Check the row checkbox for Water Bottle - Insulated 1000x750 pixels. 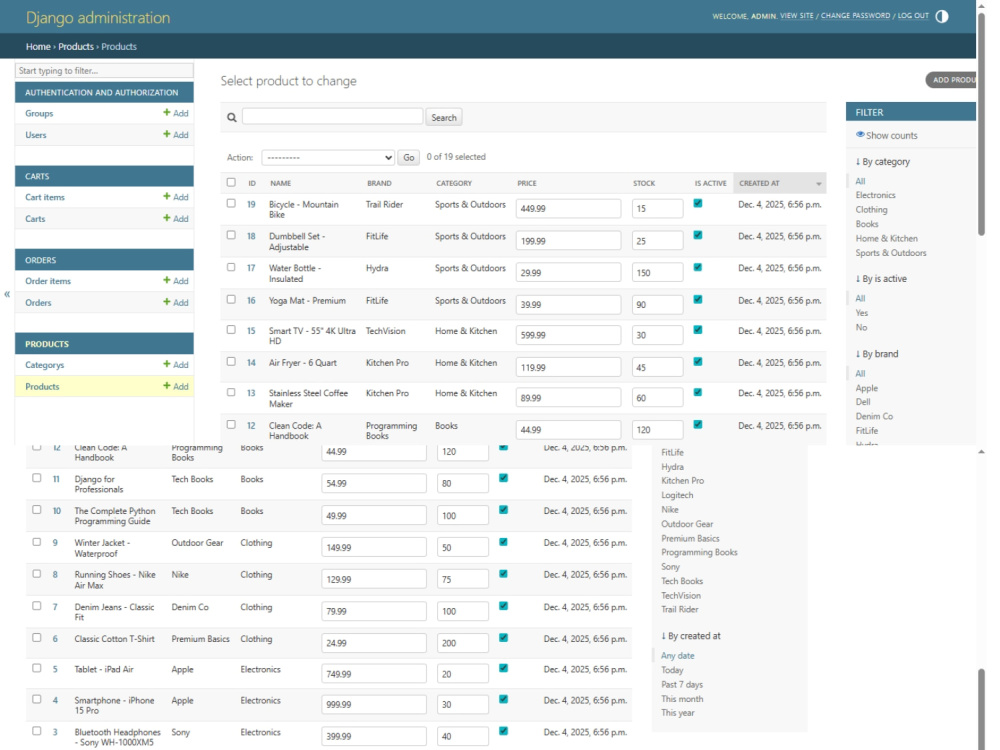pos(231,267)
